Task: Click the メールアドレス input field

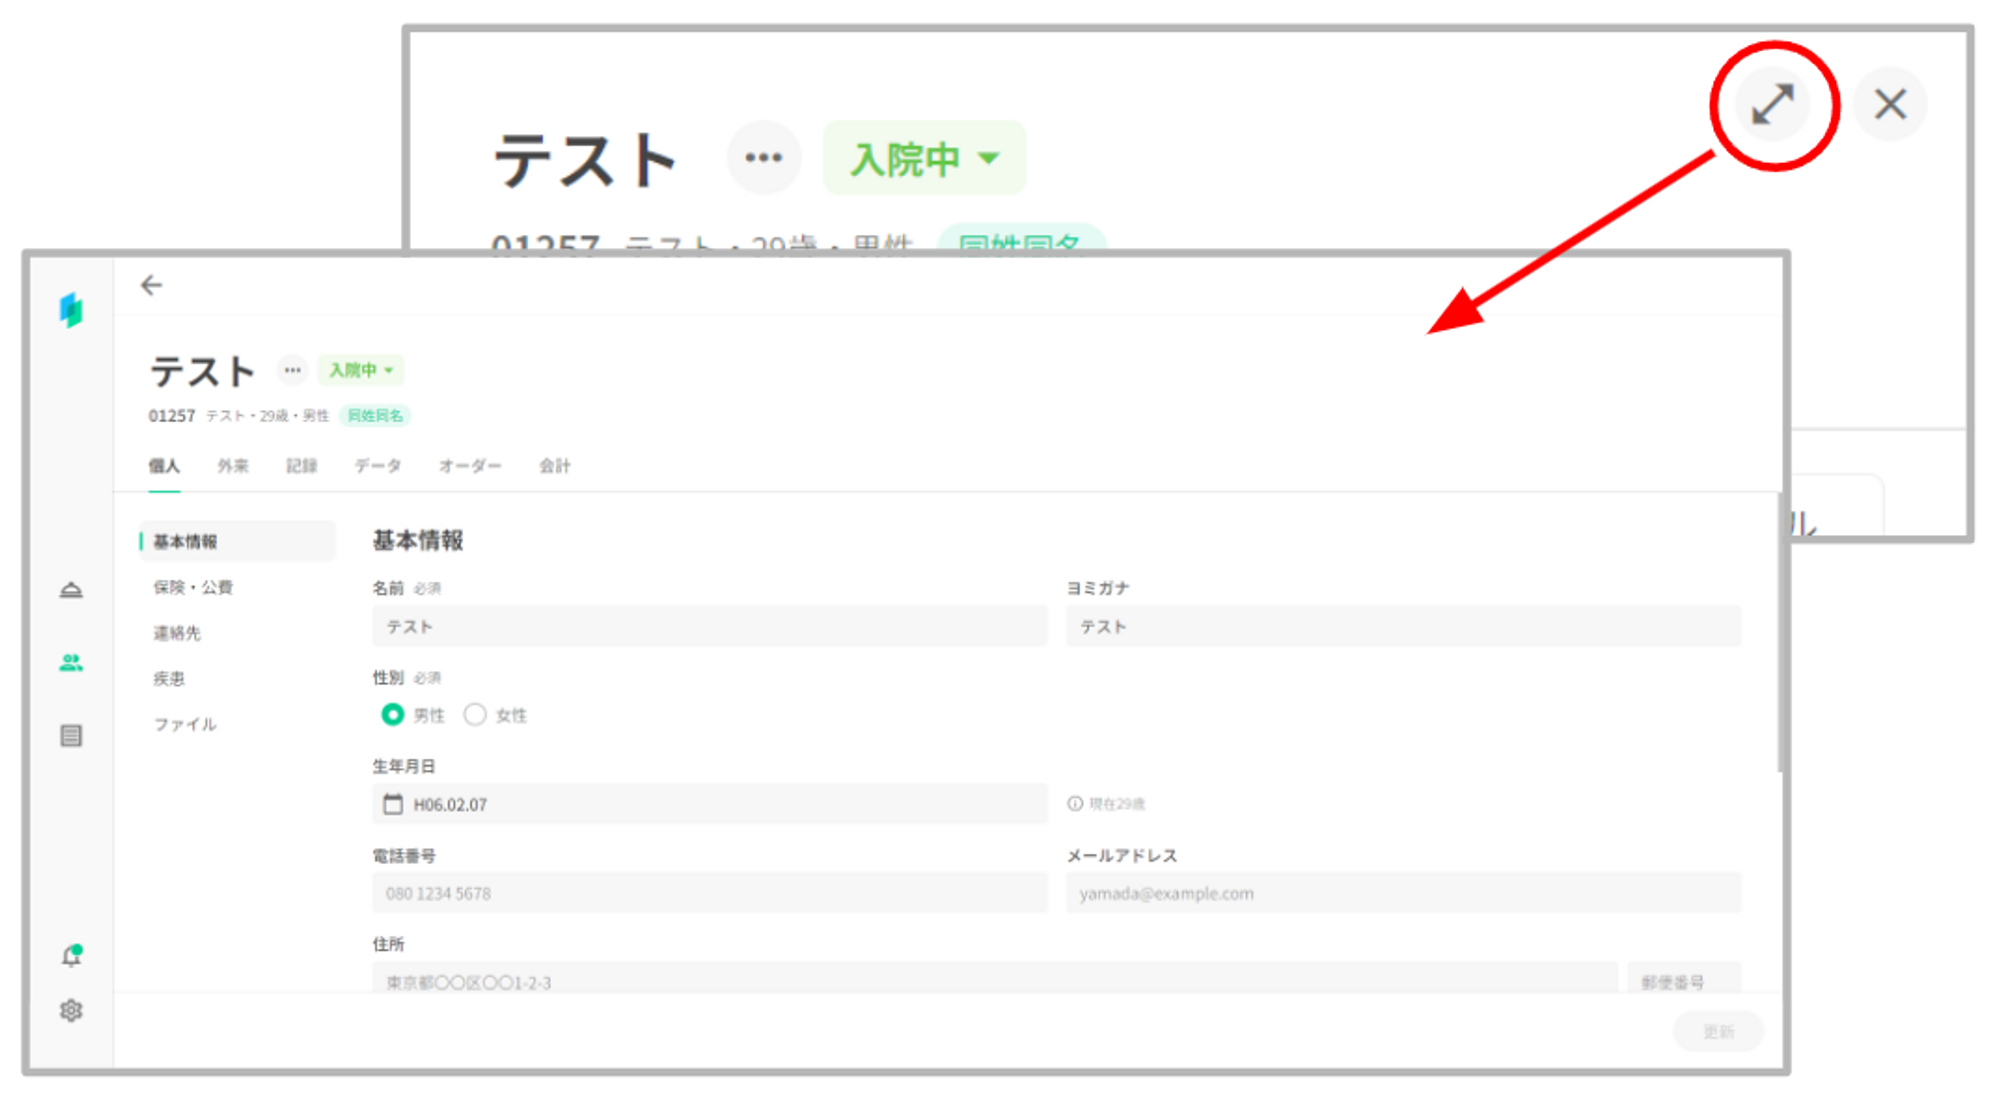Action: (1402, 893)
